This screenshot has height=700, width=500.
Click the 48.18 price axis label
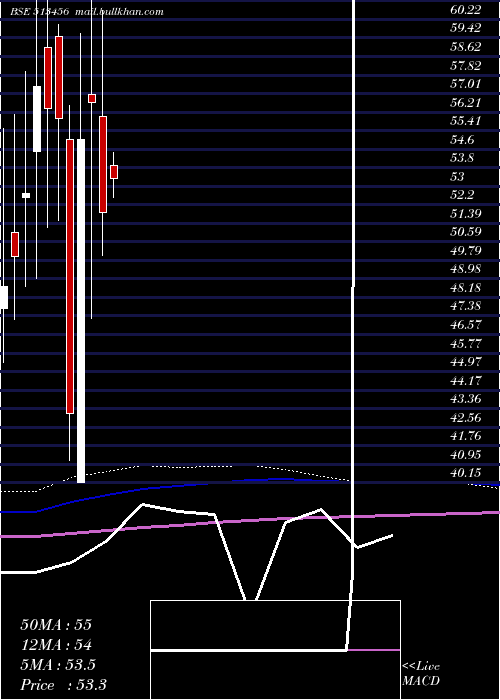pos(466,288)
